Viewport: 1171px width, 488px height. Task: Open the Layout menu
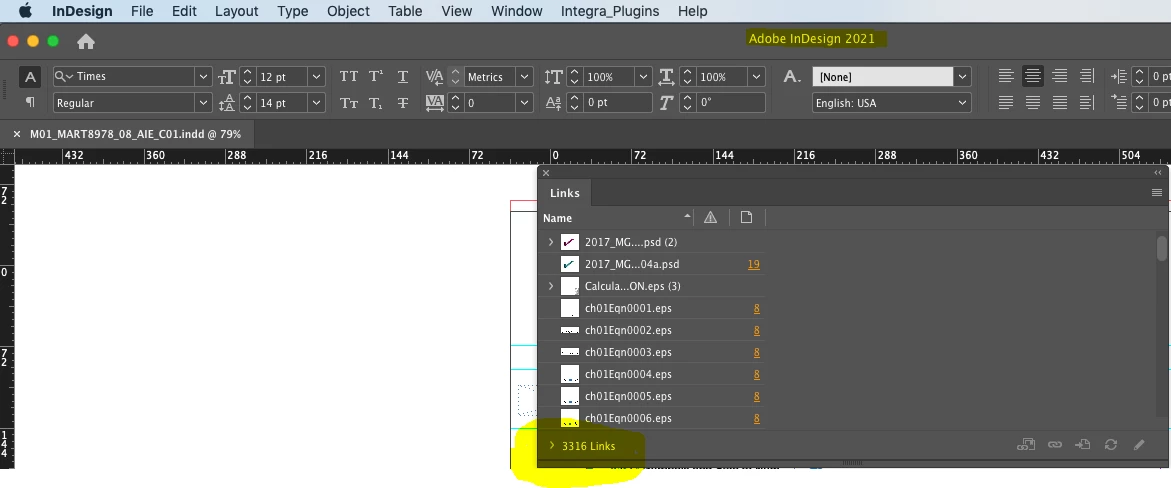[x=237, y=11]
